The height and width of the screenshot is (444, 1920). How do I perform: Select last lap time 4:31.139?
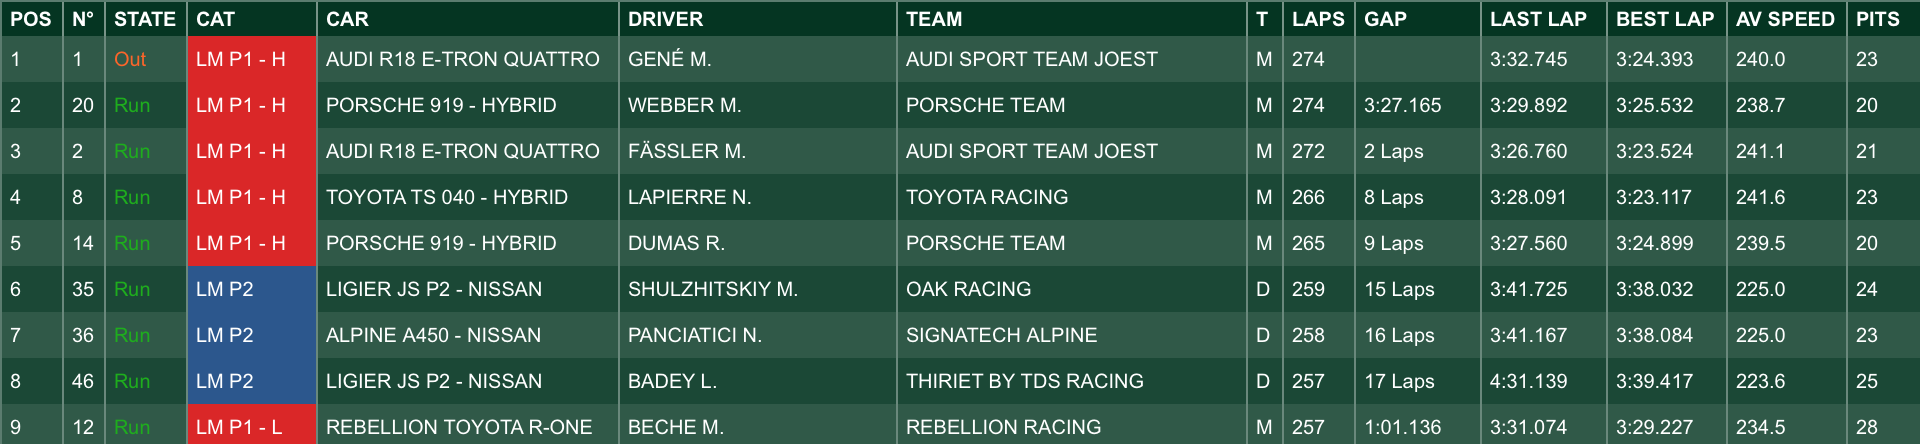pyautogui.click(x=1528, y=381)
